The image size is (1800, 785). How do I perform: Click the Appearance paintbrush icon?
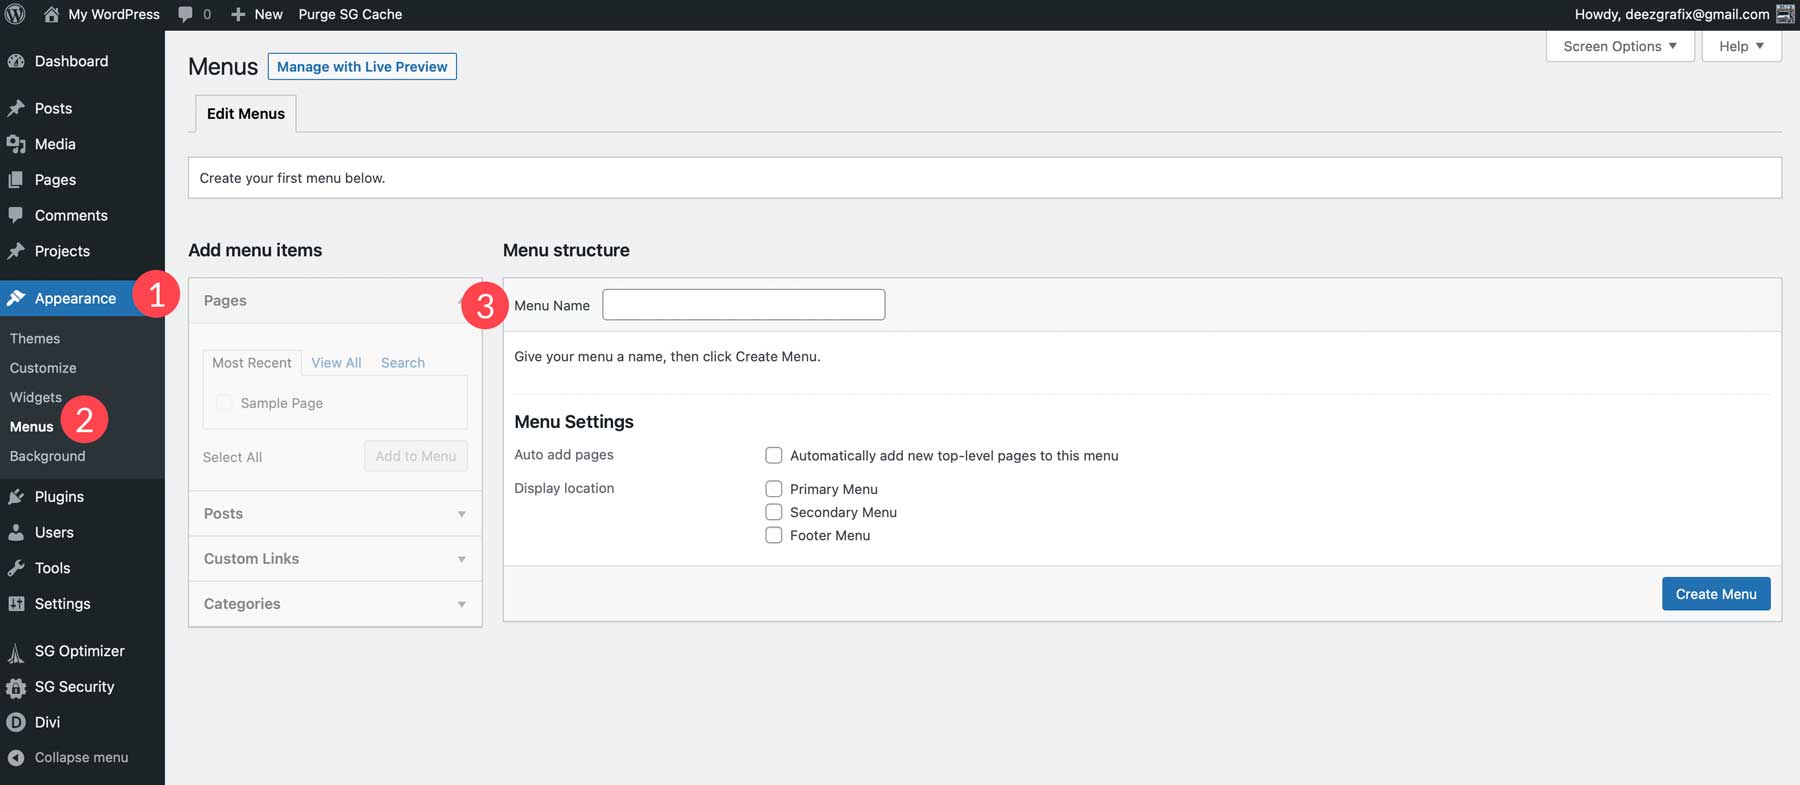click(x=16, y=298)
